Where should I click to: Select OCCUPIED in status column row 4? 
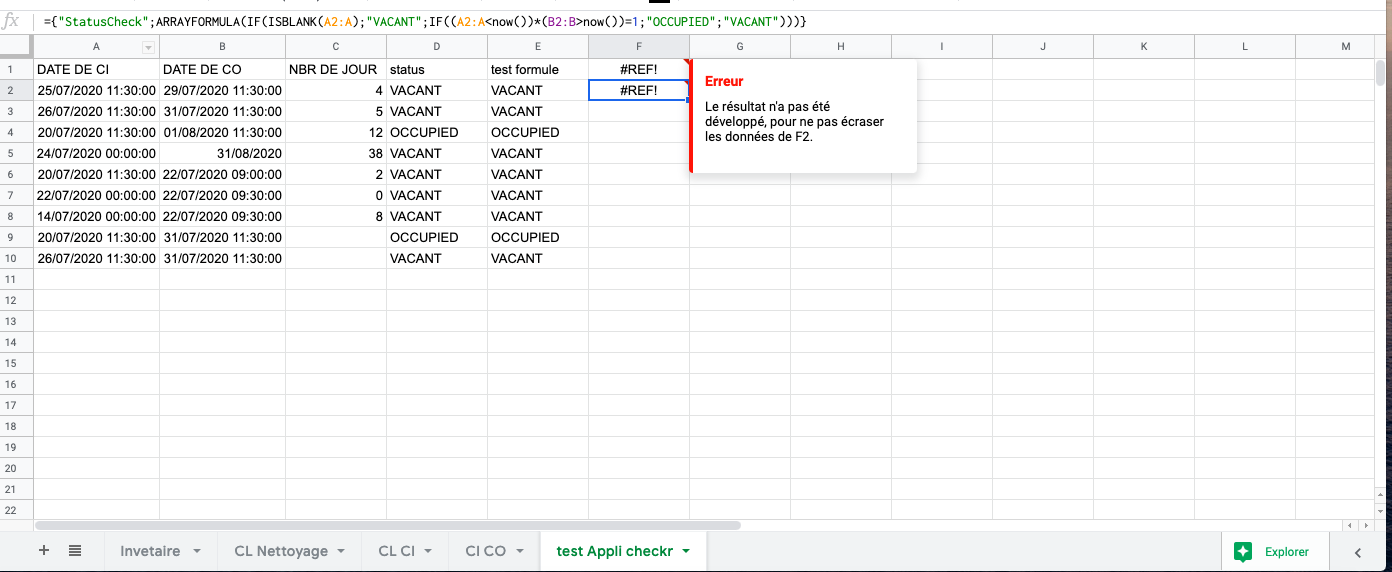[437, 132]
